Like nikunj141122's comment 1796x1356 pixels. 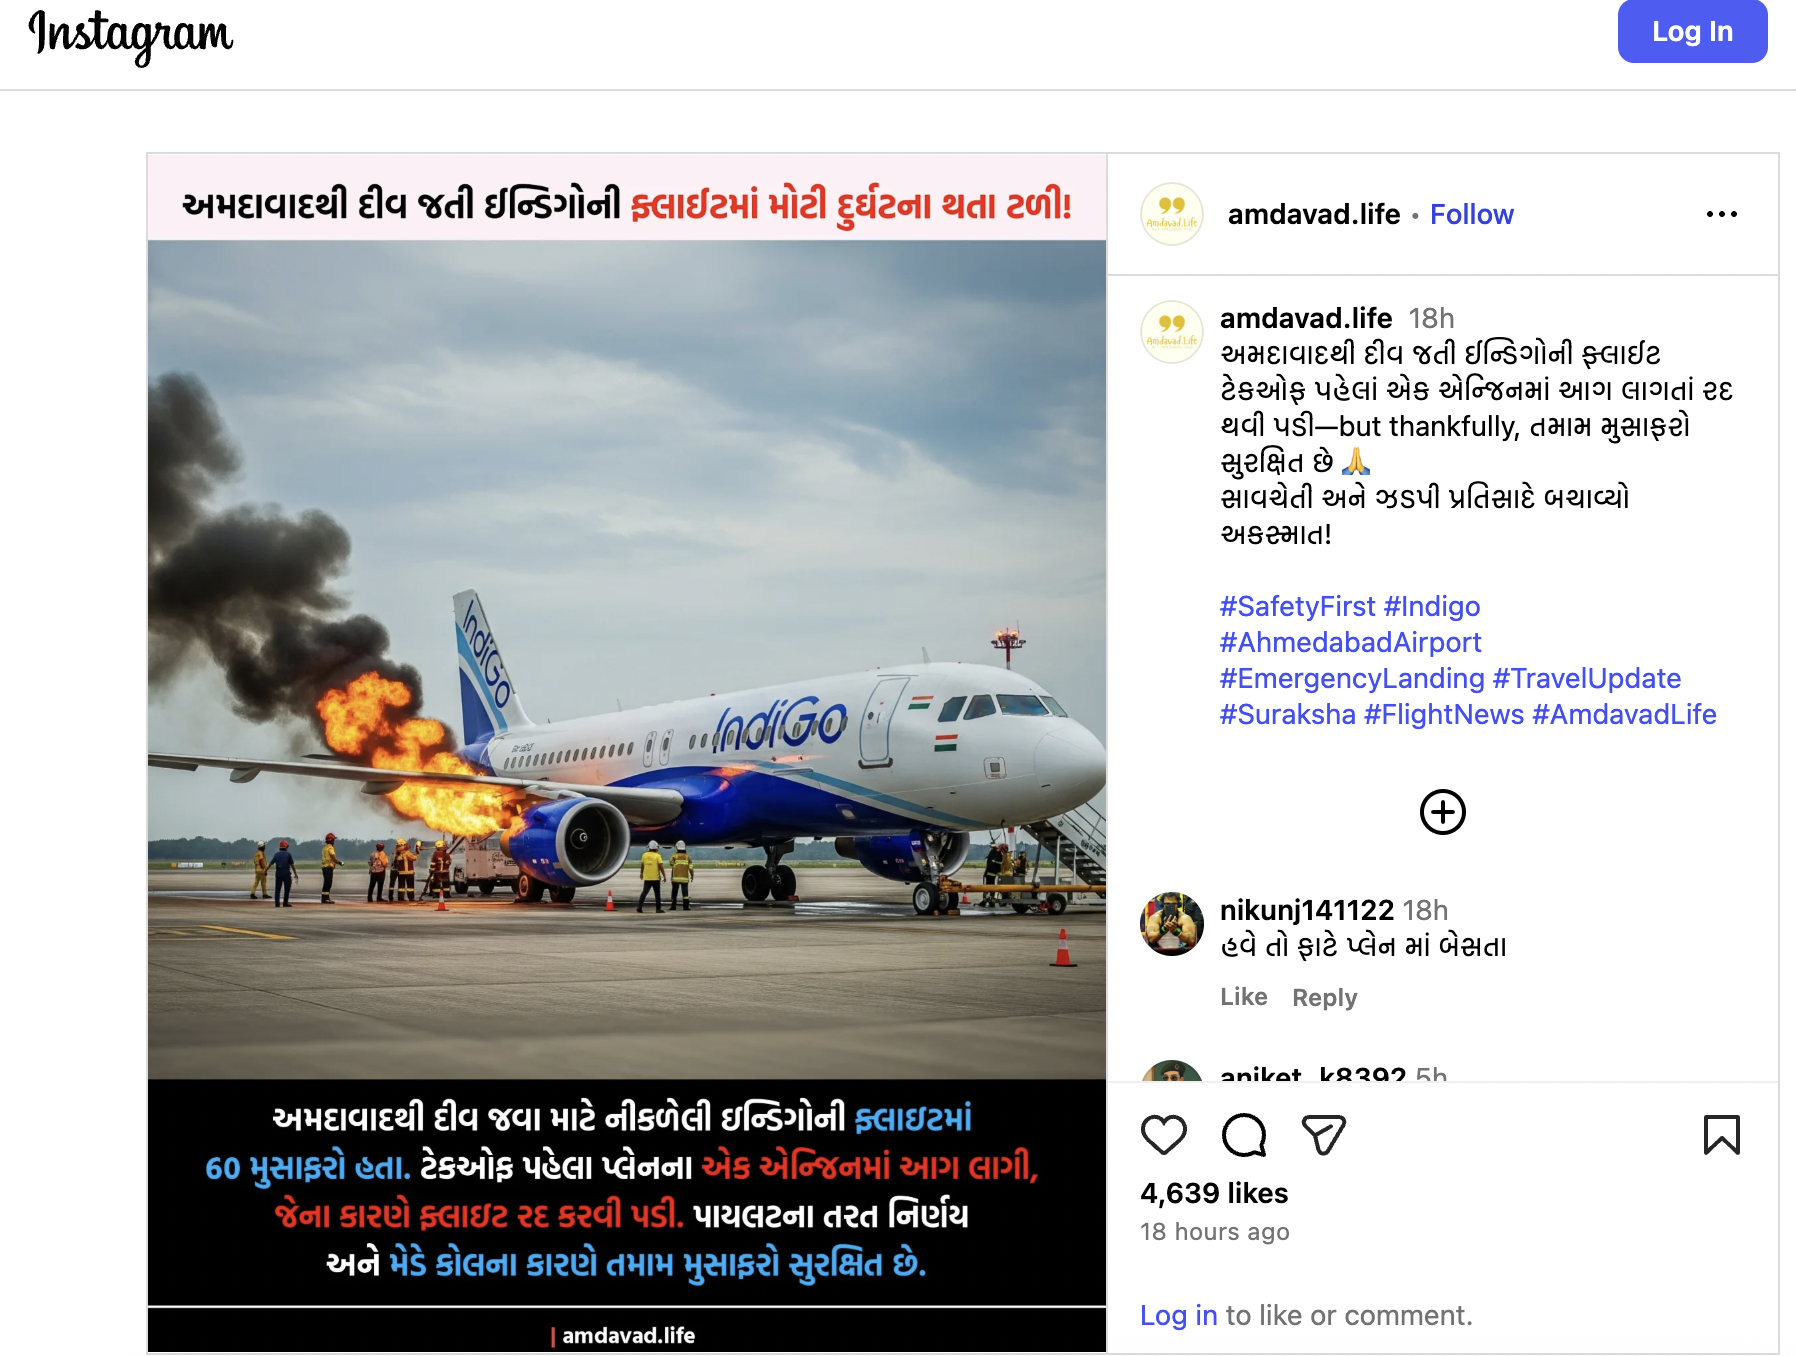(x=1244, y=997)
